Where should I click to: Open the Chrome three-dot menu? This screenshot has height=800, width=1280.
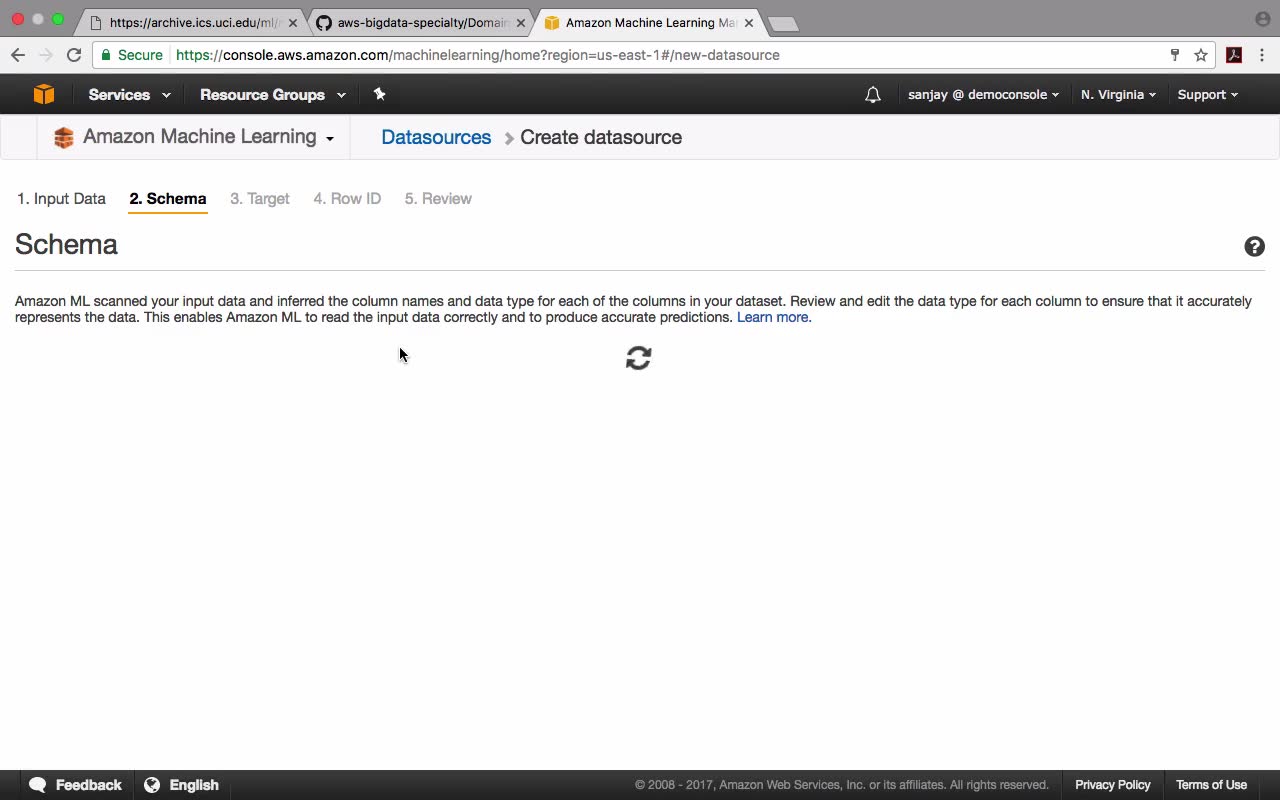click(1262, 55)
